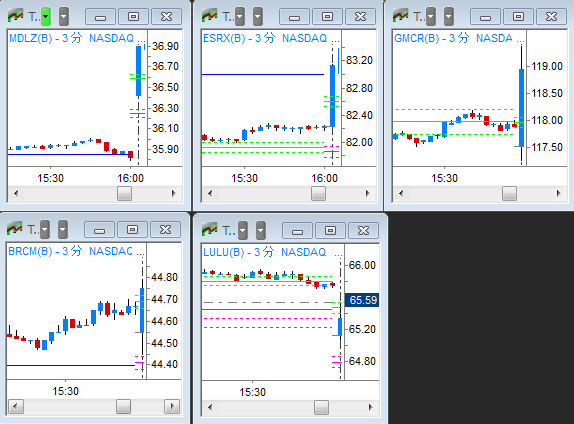Click the 16:00 time label on MDLZ chart
Screen dimensions: 574x424
pos(130,178)
